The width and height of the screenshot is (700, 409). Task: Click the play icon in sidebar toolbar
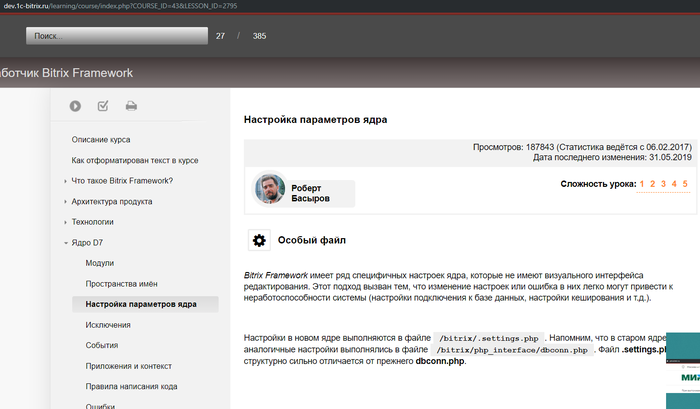75,106
